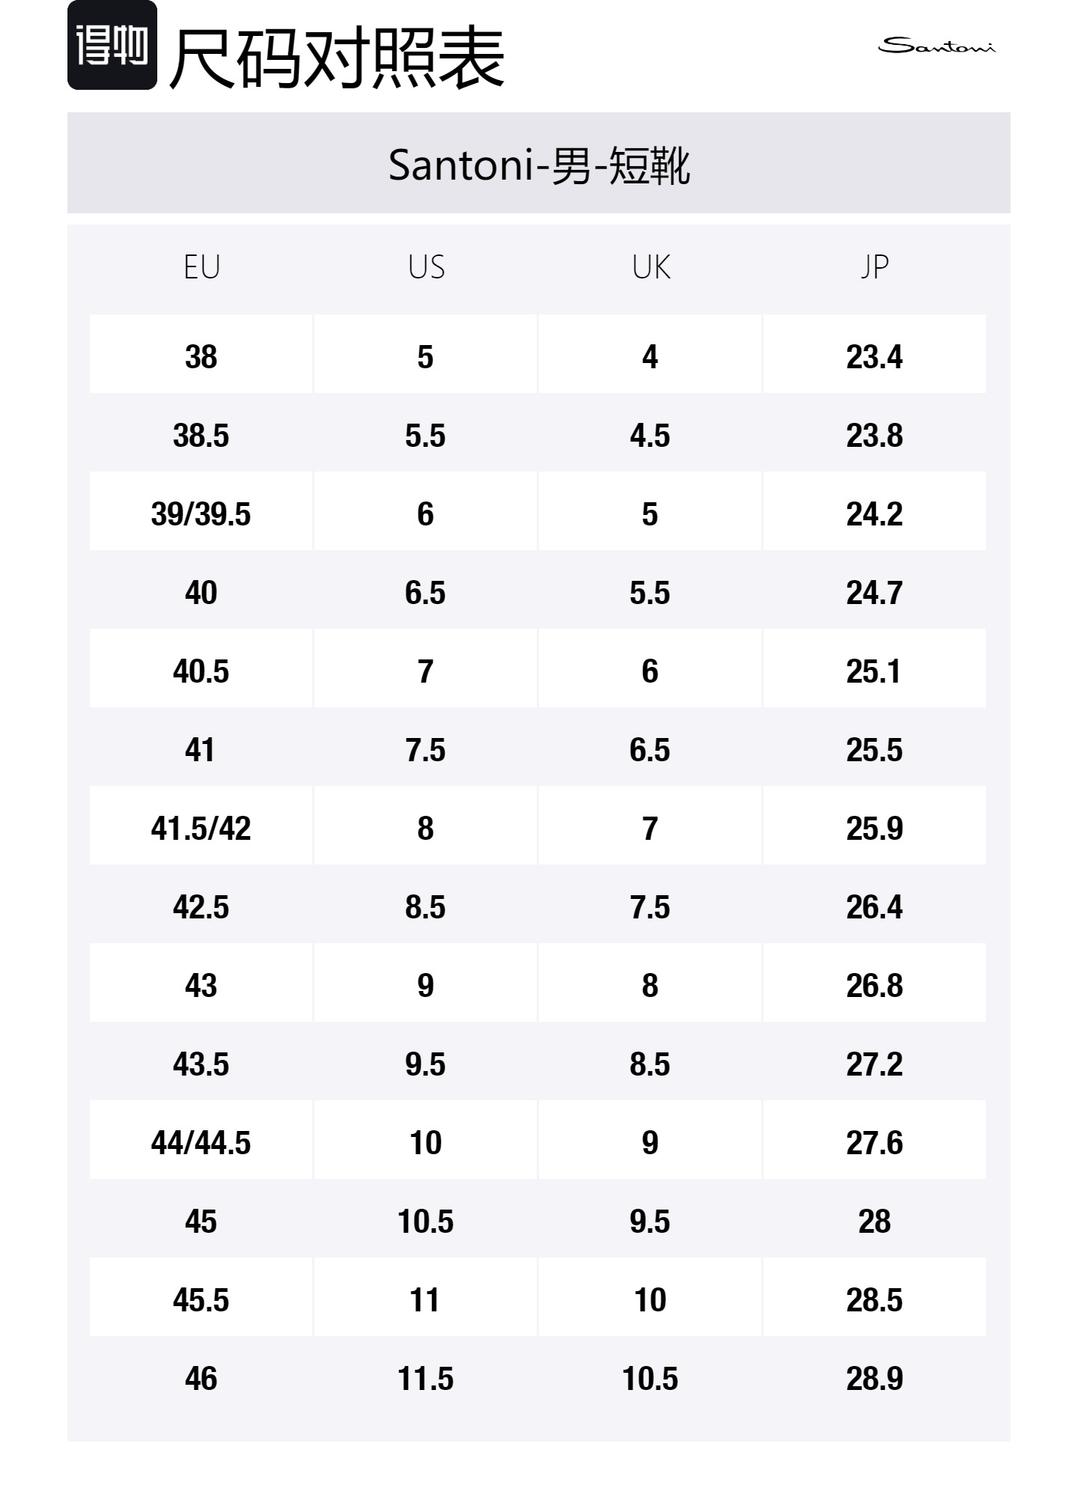Screen dimensions: 1078x1500
Task: Choose the 41.5/42 EU size cell
Action: [x=201, y=828]
